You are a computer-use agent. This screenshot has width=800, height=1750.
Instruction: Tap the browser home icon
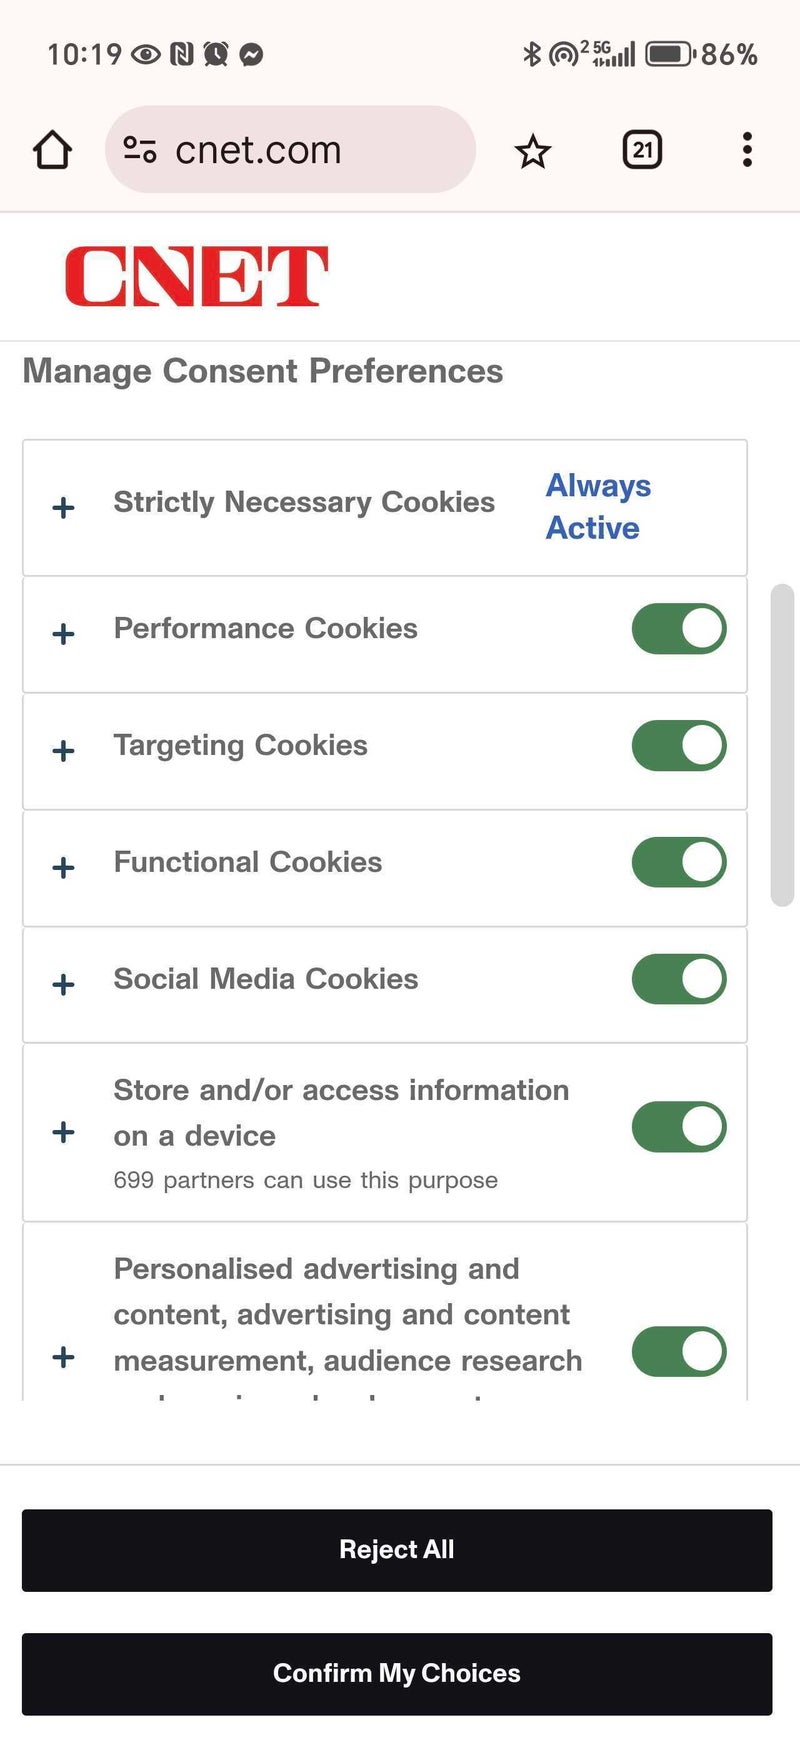click(x=52, y=150)
